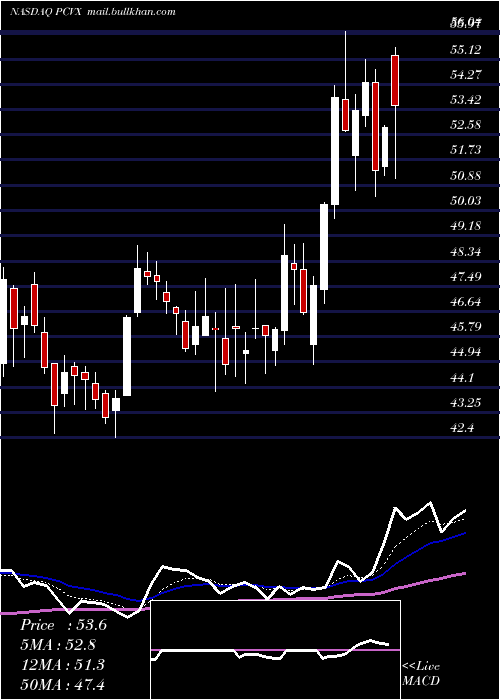Select the 49.18 price axis label

(x=466, y=225)
